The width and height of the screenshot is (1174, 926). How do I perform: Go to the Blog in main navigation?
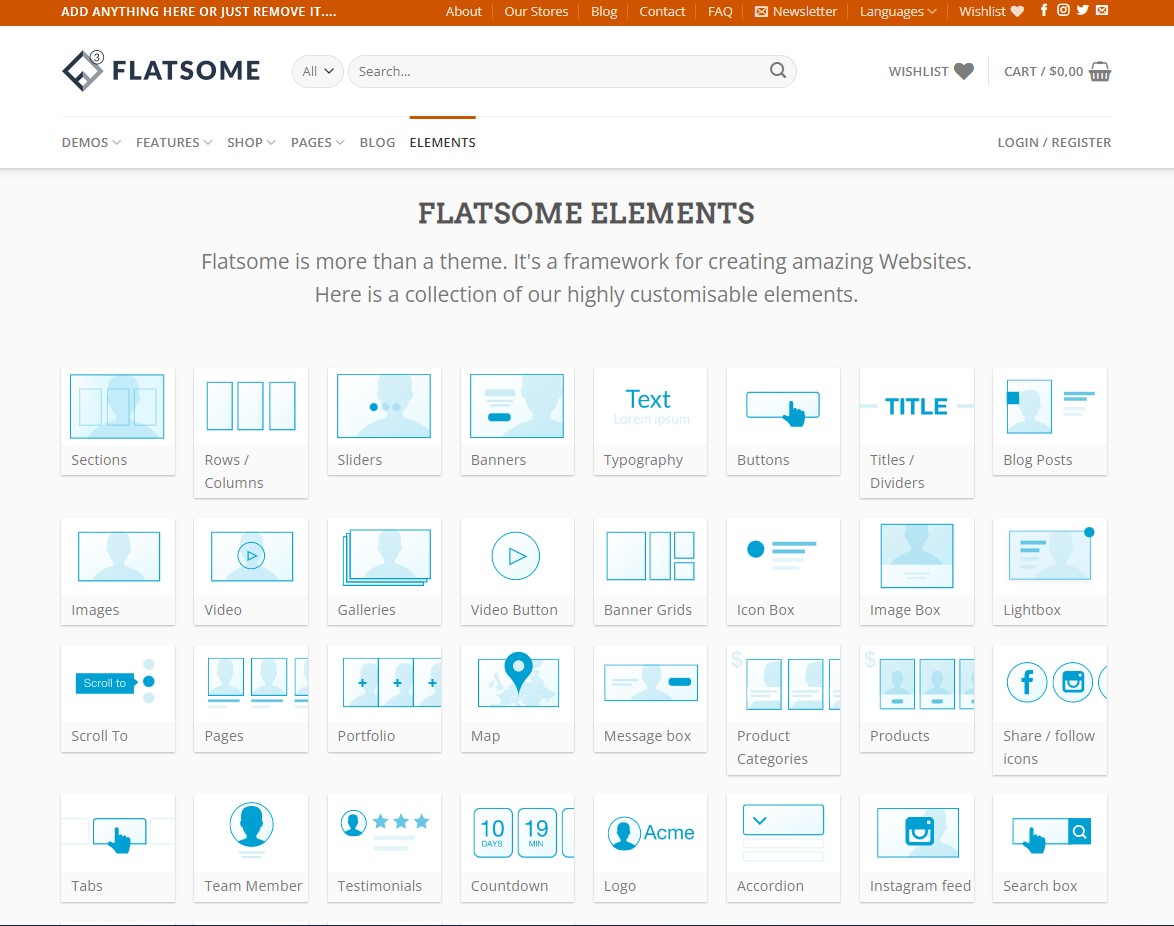[x=377, y=142]
